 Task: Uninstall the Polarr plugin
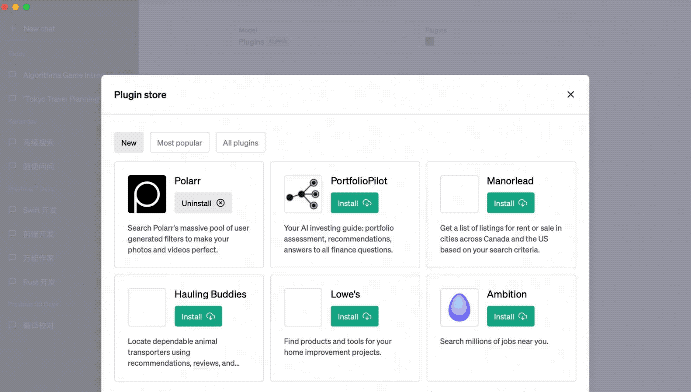pos(203,203)
